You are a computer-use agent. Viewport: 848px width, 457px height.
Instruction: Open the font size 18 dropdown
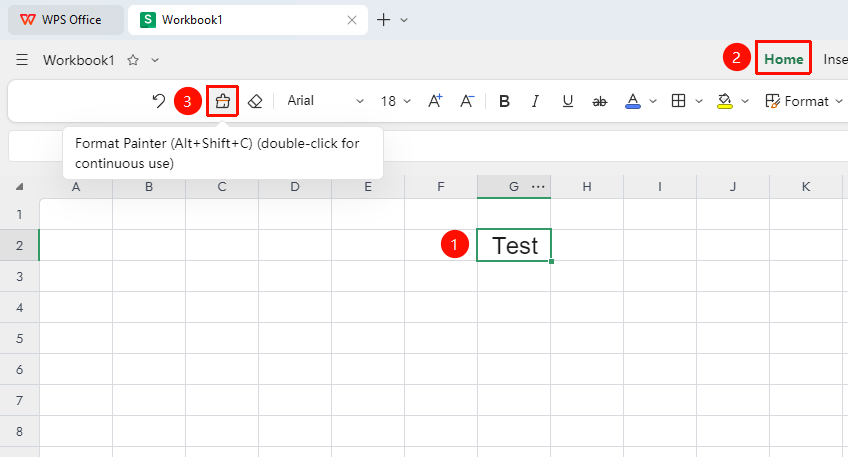[407, 101]
